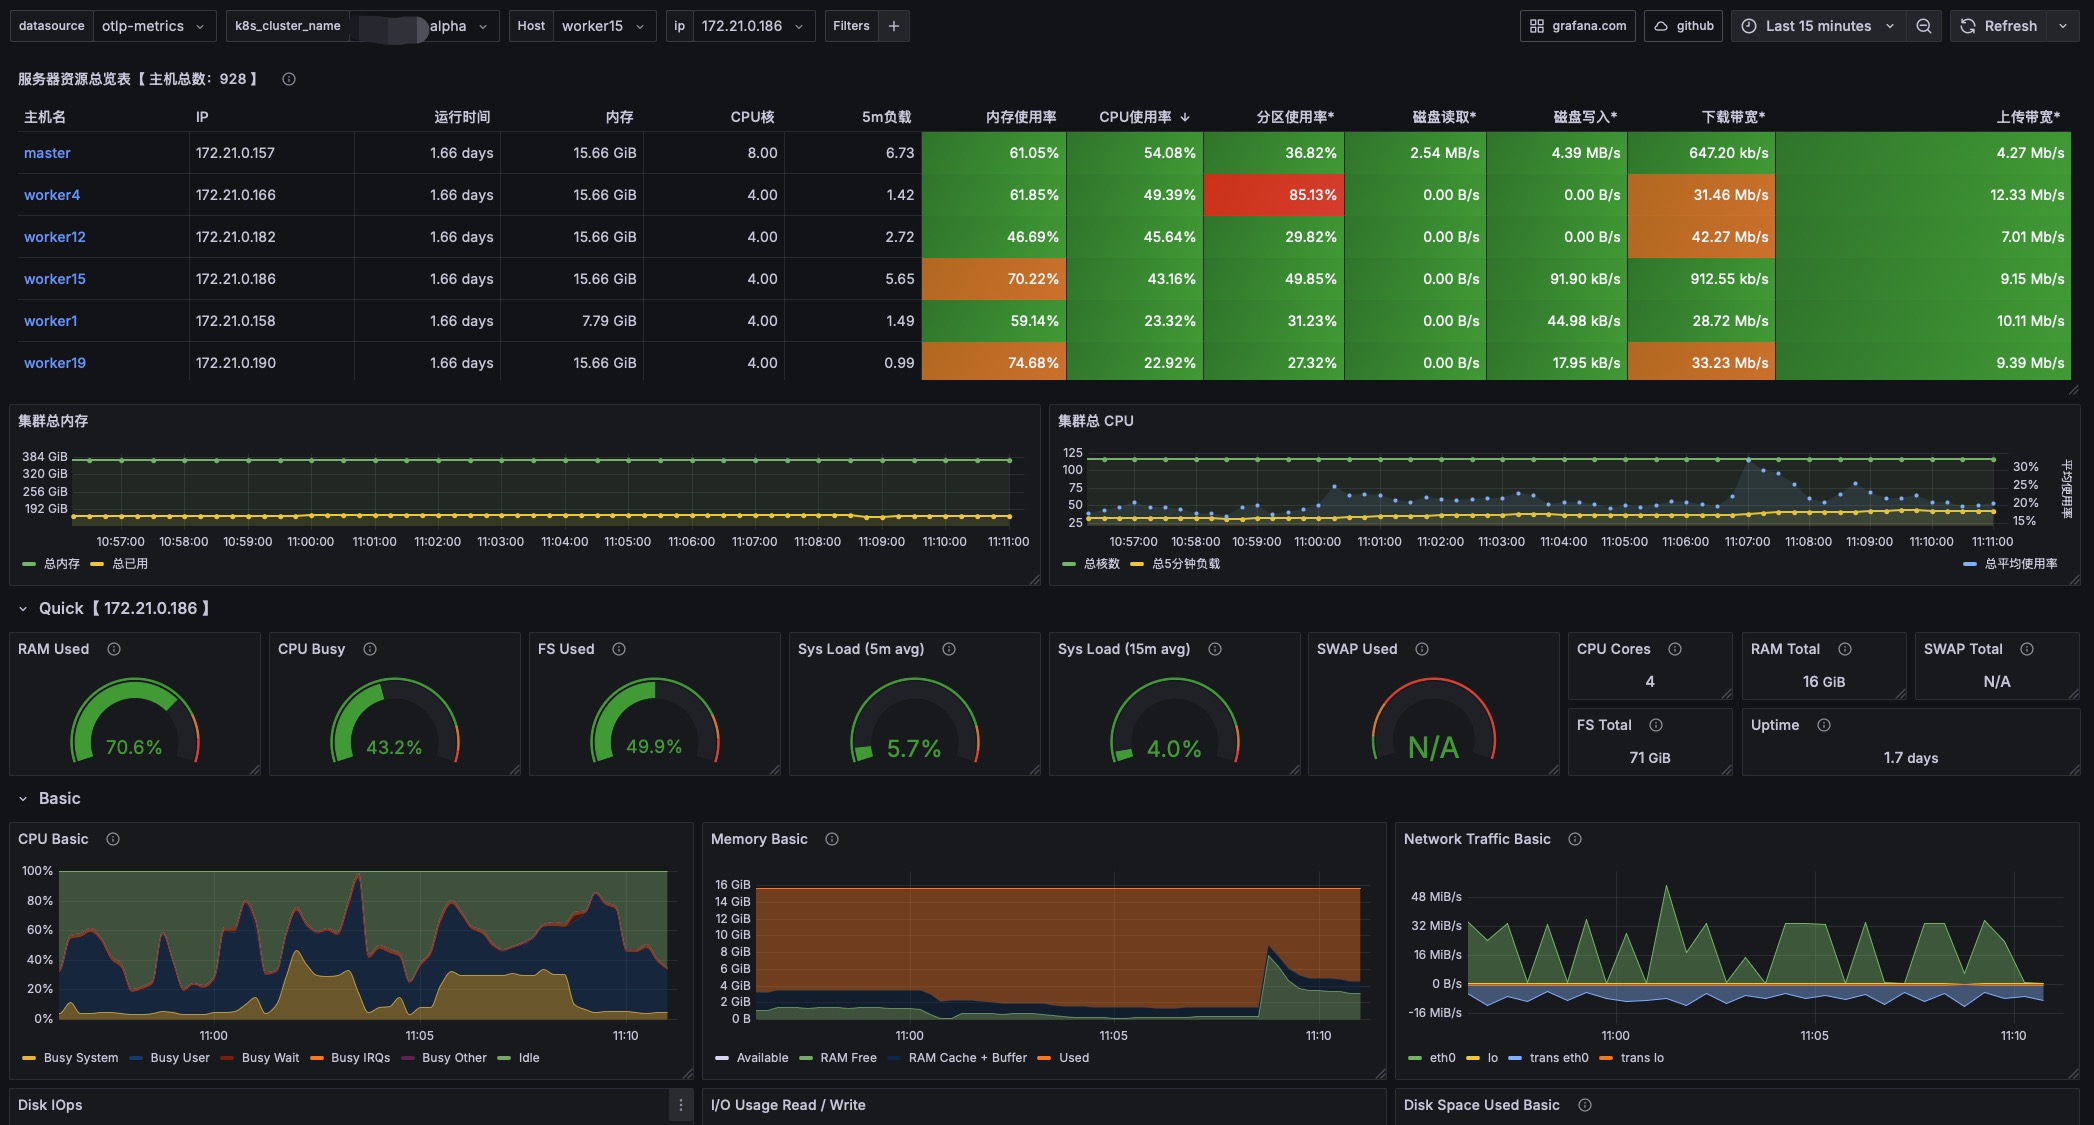This screenshot has width=2094, height=1125.
Task: Open the Disk IOps panel menu dots
Action: click(681, 1105)
